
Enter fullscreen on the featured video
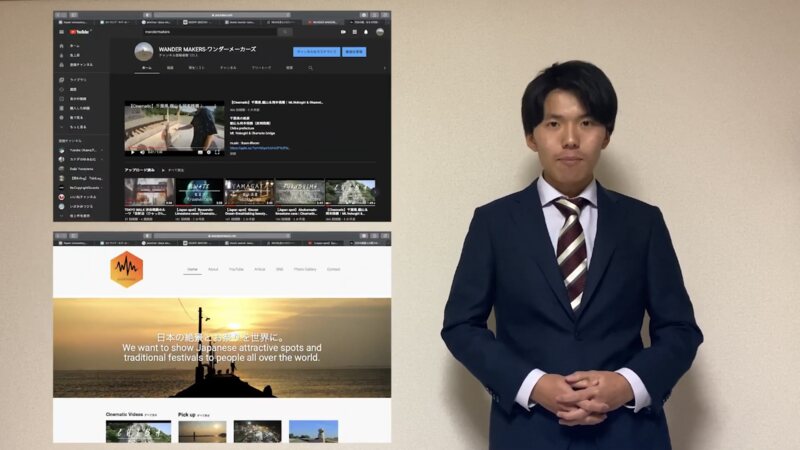click(217, 152)
